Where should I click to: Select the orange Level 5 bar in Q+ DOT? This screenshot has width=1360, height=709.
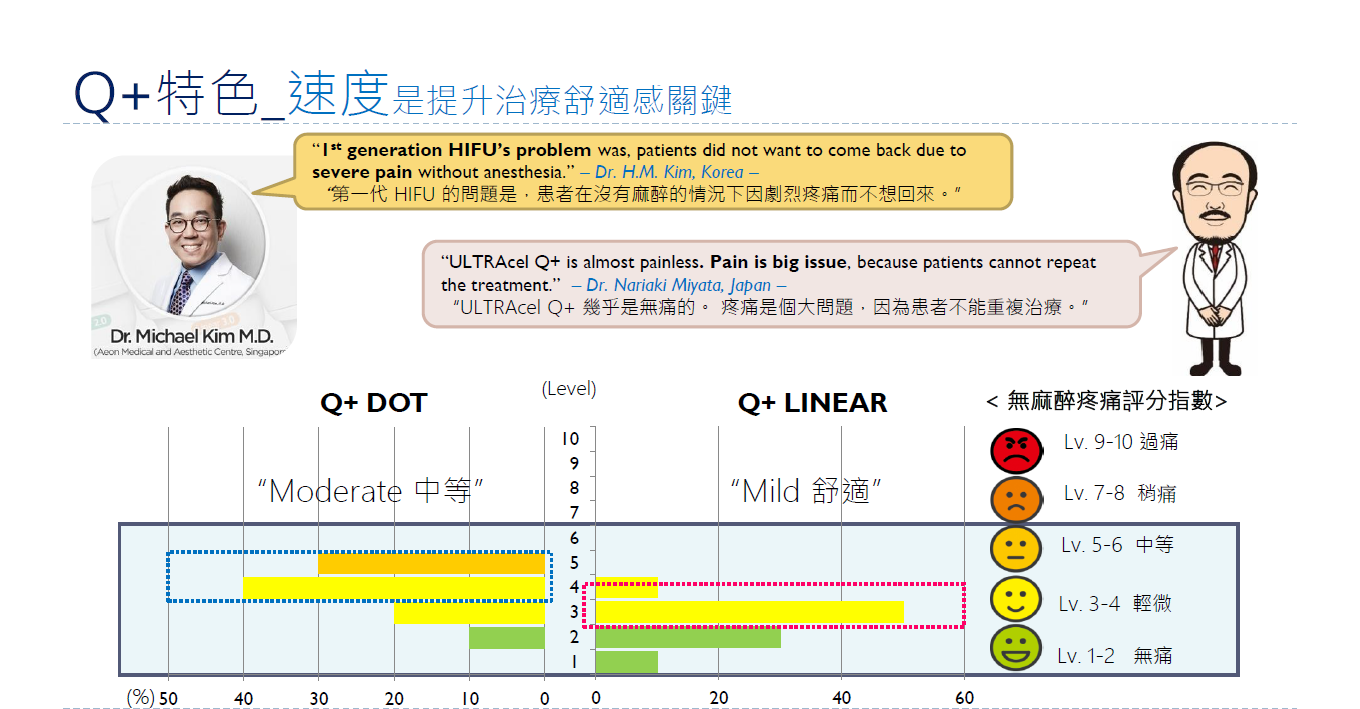tap(431, 563)
